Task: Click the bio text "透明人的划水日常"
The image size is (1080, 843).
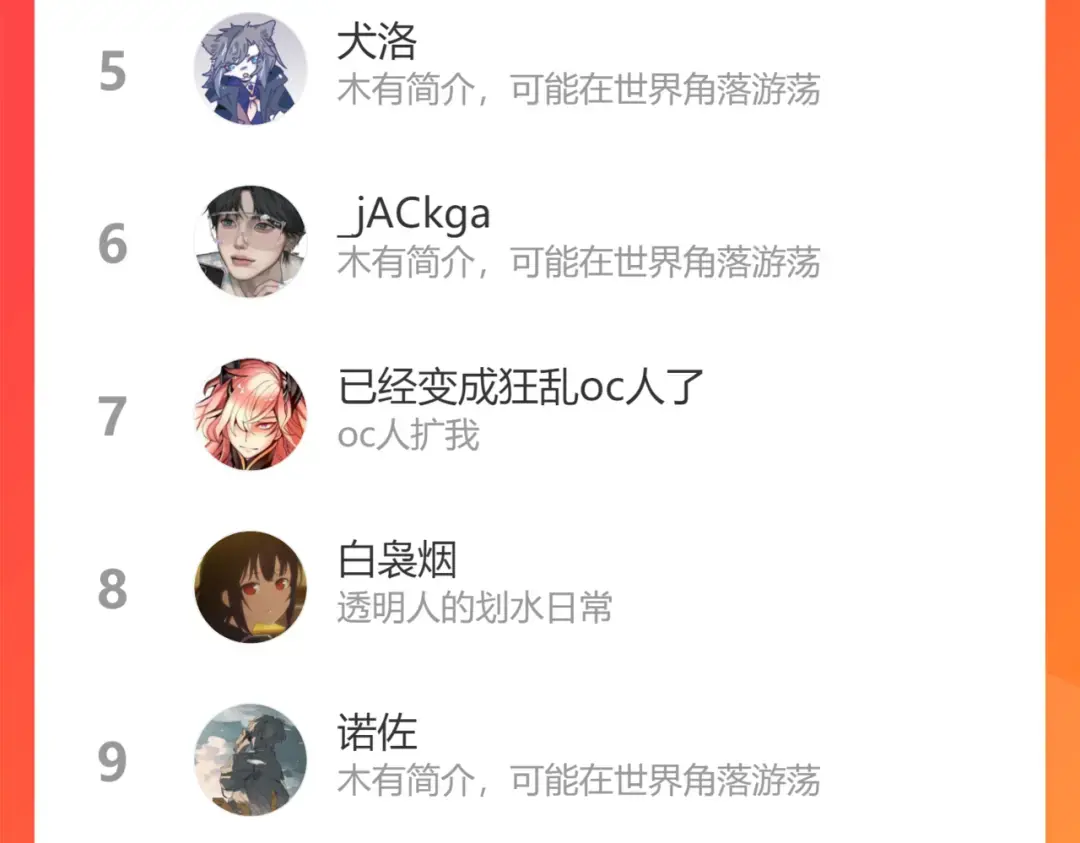Action: (x=475, y=608)
